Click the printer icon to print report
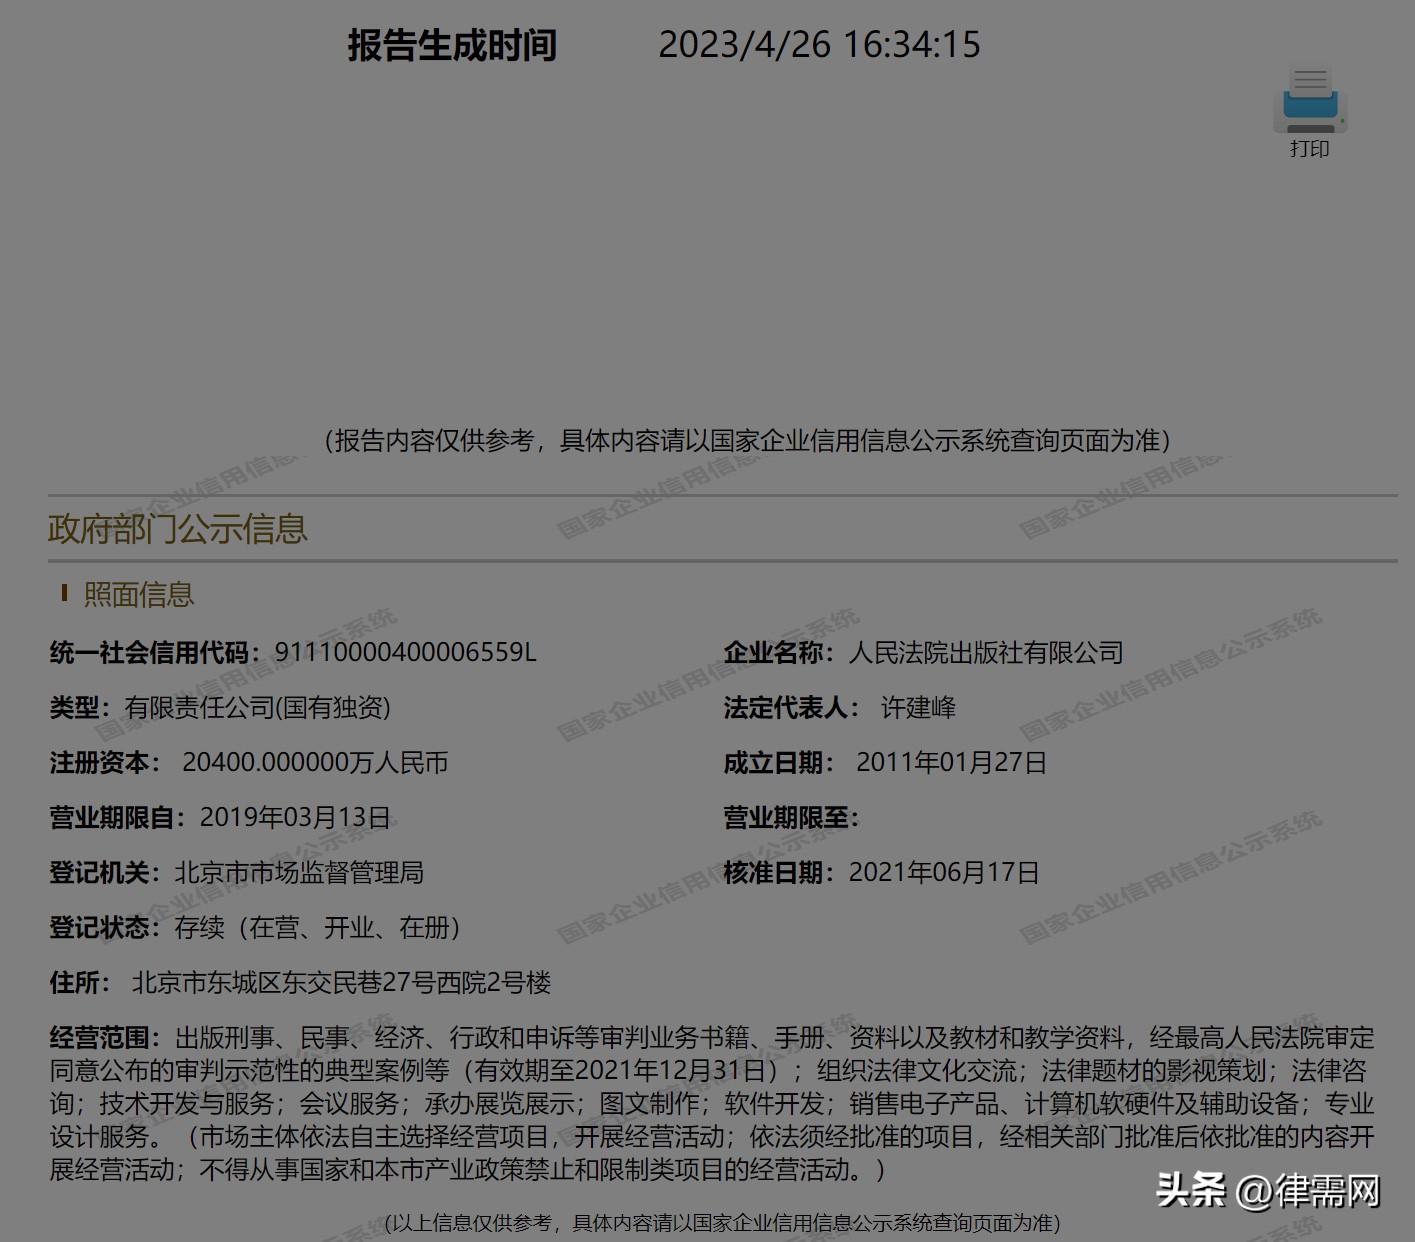 (1310, 99)
